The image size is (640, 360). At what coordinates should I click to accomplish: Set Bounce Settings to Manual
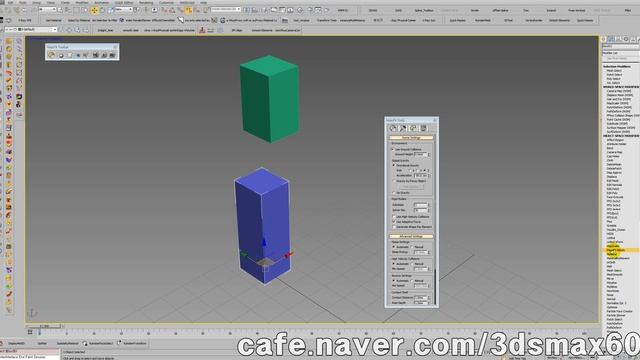(x=412, y=281)
